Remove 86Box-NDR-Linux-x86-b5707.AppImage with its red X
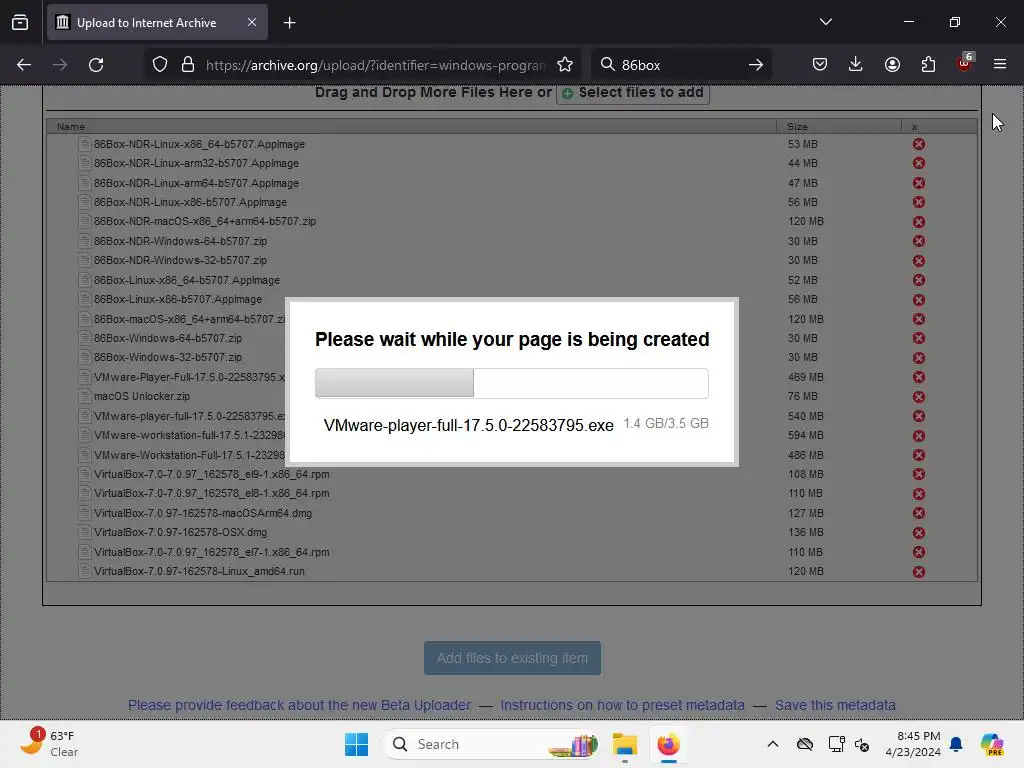The image size is (1024, 768). click(x=918, y=202)
